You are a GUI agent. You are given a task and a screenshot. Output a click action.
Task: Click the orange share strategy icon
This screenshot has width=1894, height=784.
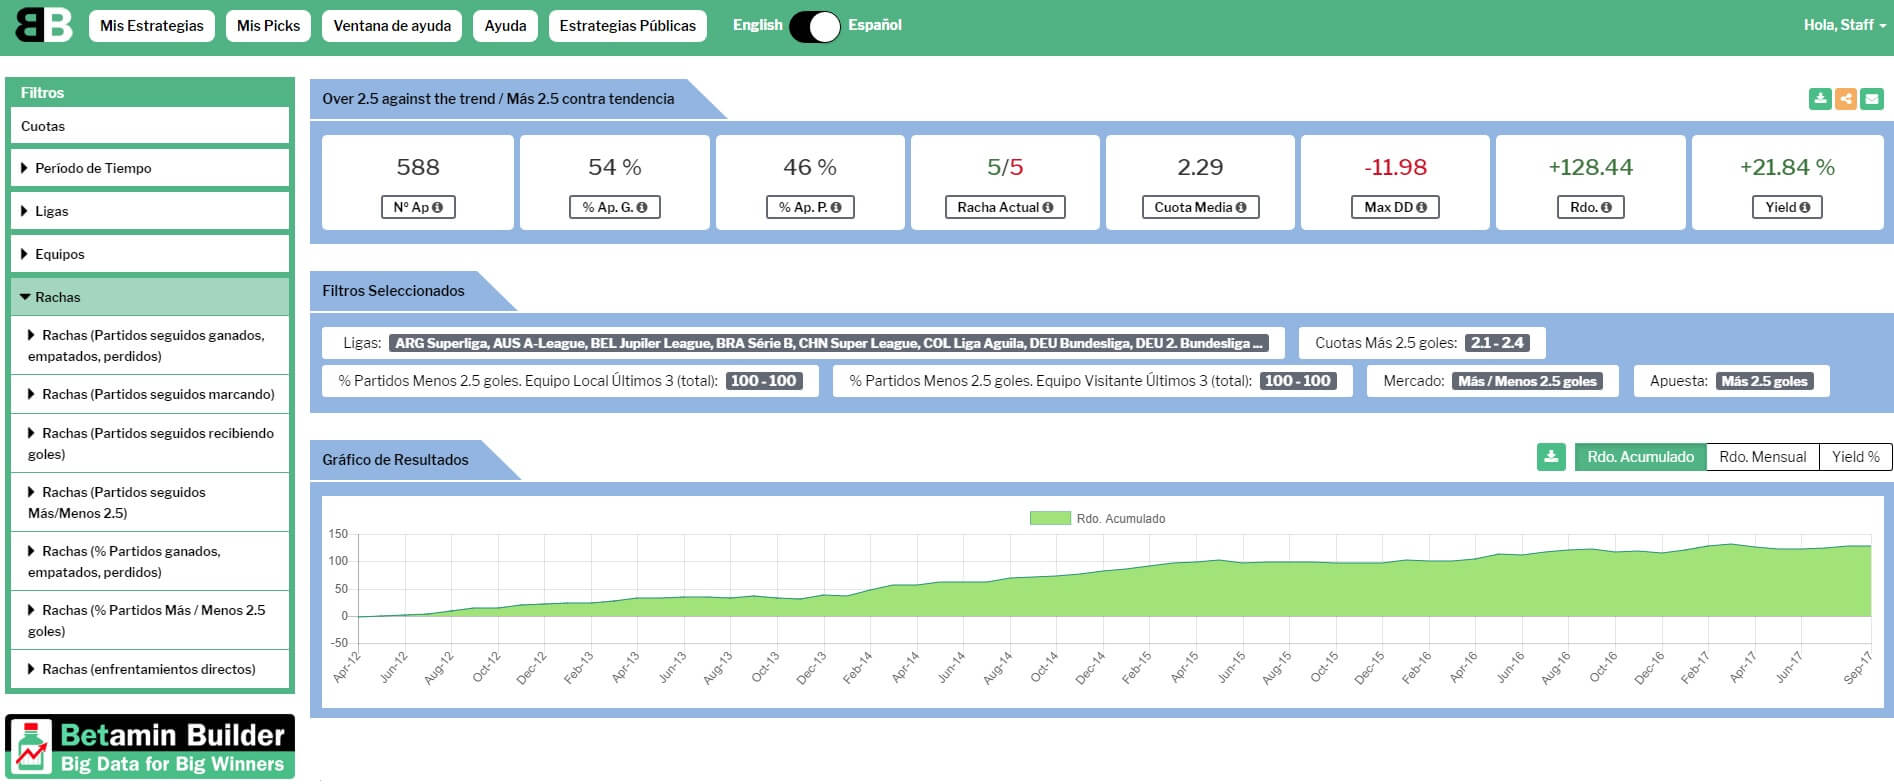[1846, 99]
